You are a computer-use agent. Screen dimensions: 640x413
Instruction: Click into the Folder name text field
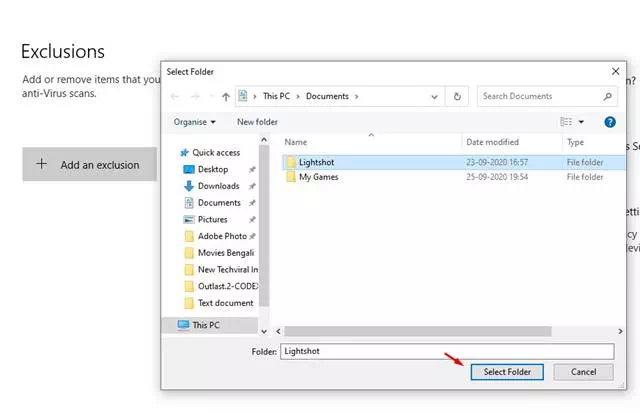pyautogui.click(x=446, y=351)
